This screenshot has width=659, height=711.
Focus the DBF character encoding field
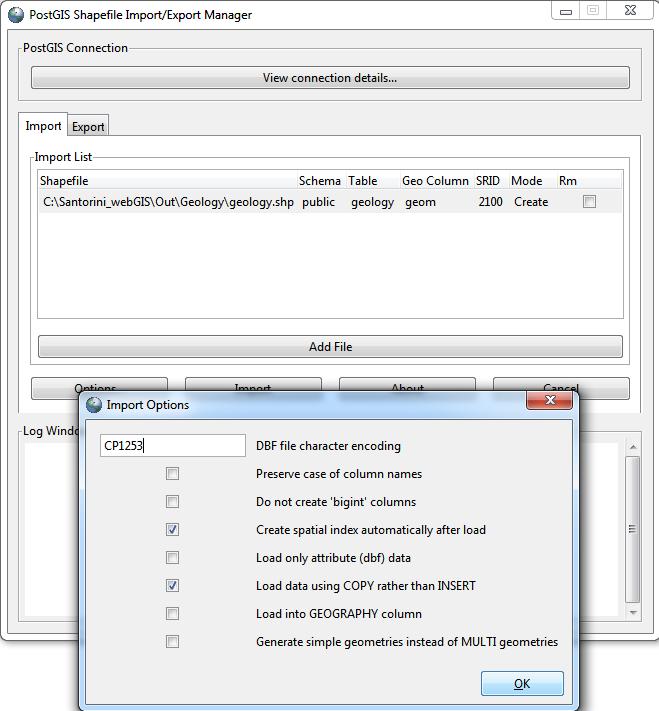tap(173, 445)
